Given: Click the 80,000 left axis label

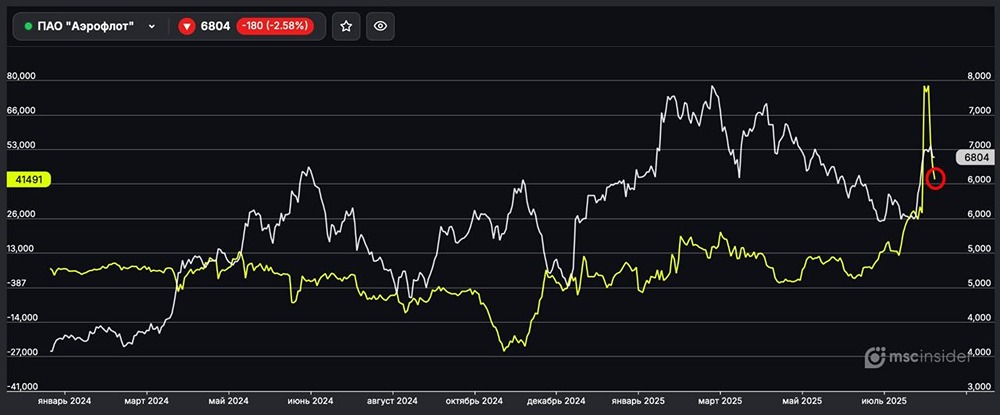Looking at the screenshot, I should coord(21,77).
